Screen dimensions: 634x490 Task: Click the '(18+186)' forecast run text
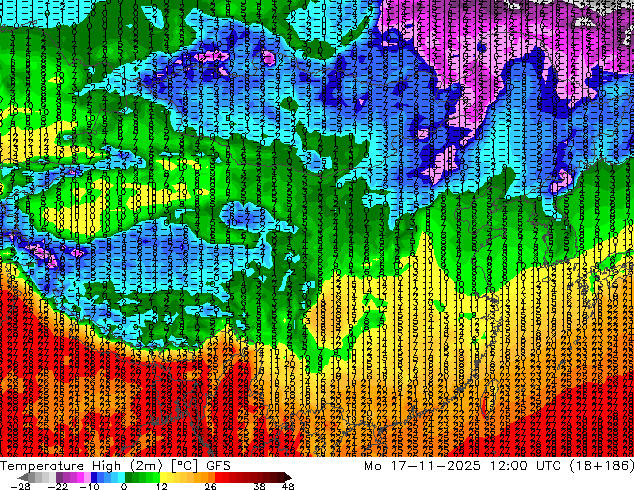coord(602,466)
